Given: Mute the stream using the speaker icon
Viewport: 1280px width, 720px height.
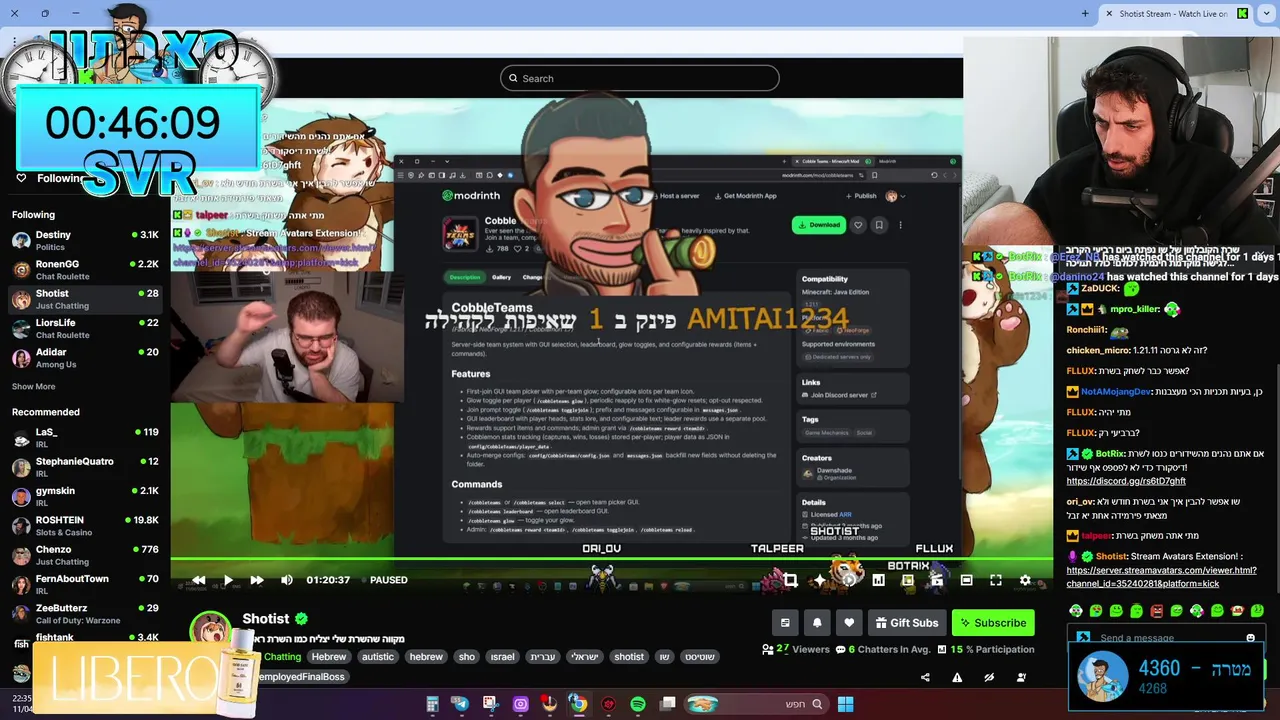Looking at the screenshot, I should click(287, 580).
